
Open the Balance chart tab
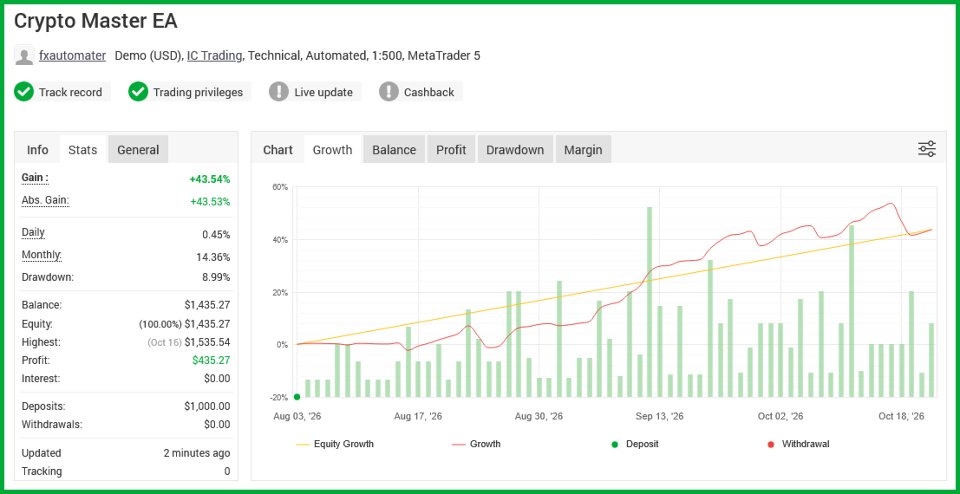394,149
